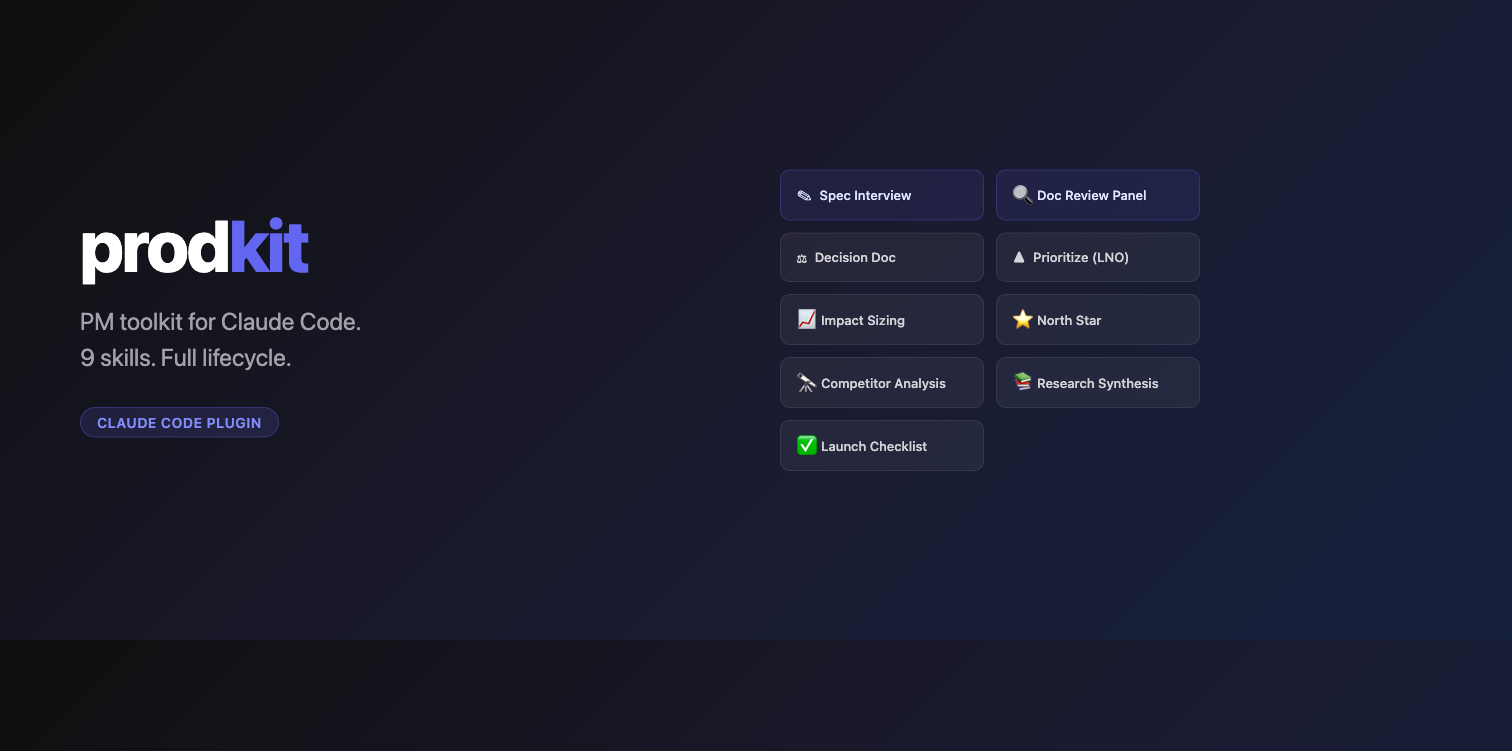Image resolution: width=1512 pixels, height=751 pixels.
Task: Open the Prioritize (LNO) card
Action: (x=1098, y=258)
